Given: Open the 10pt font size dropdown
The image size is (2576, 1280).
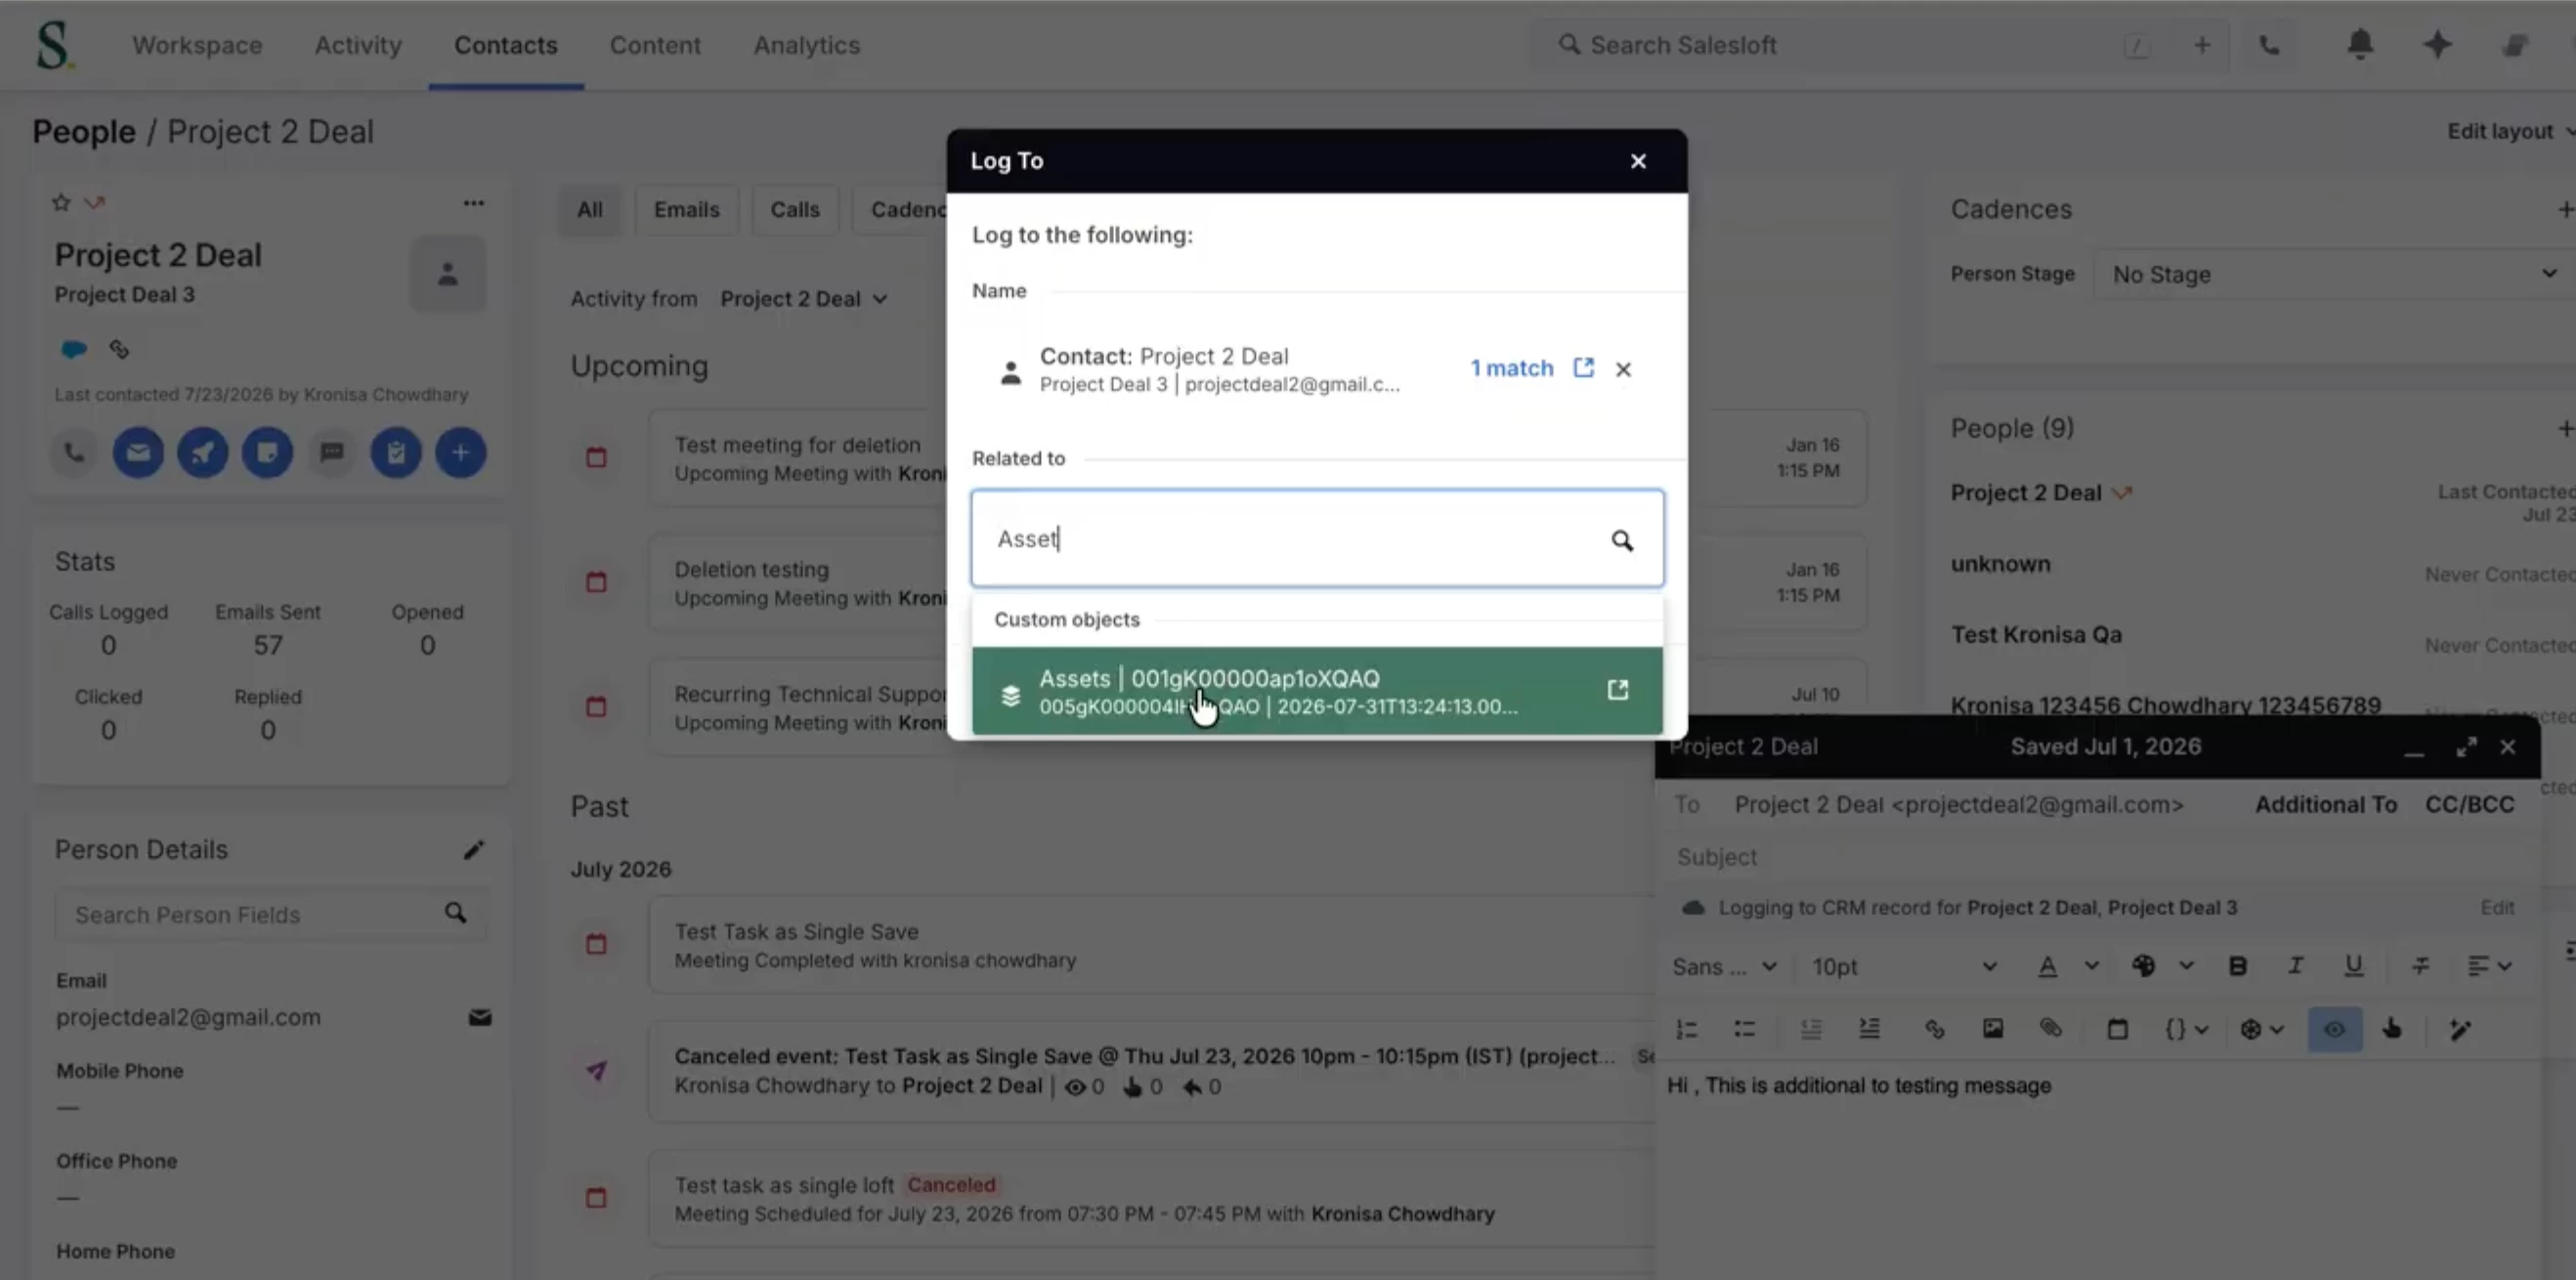Looking at the screenshot, I should pos(1904,967).
